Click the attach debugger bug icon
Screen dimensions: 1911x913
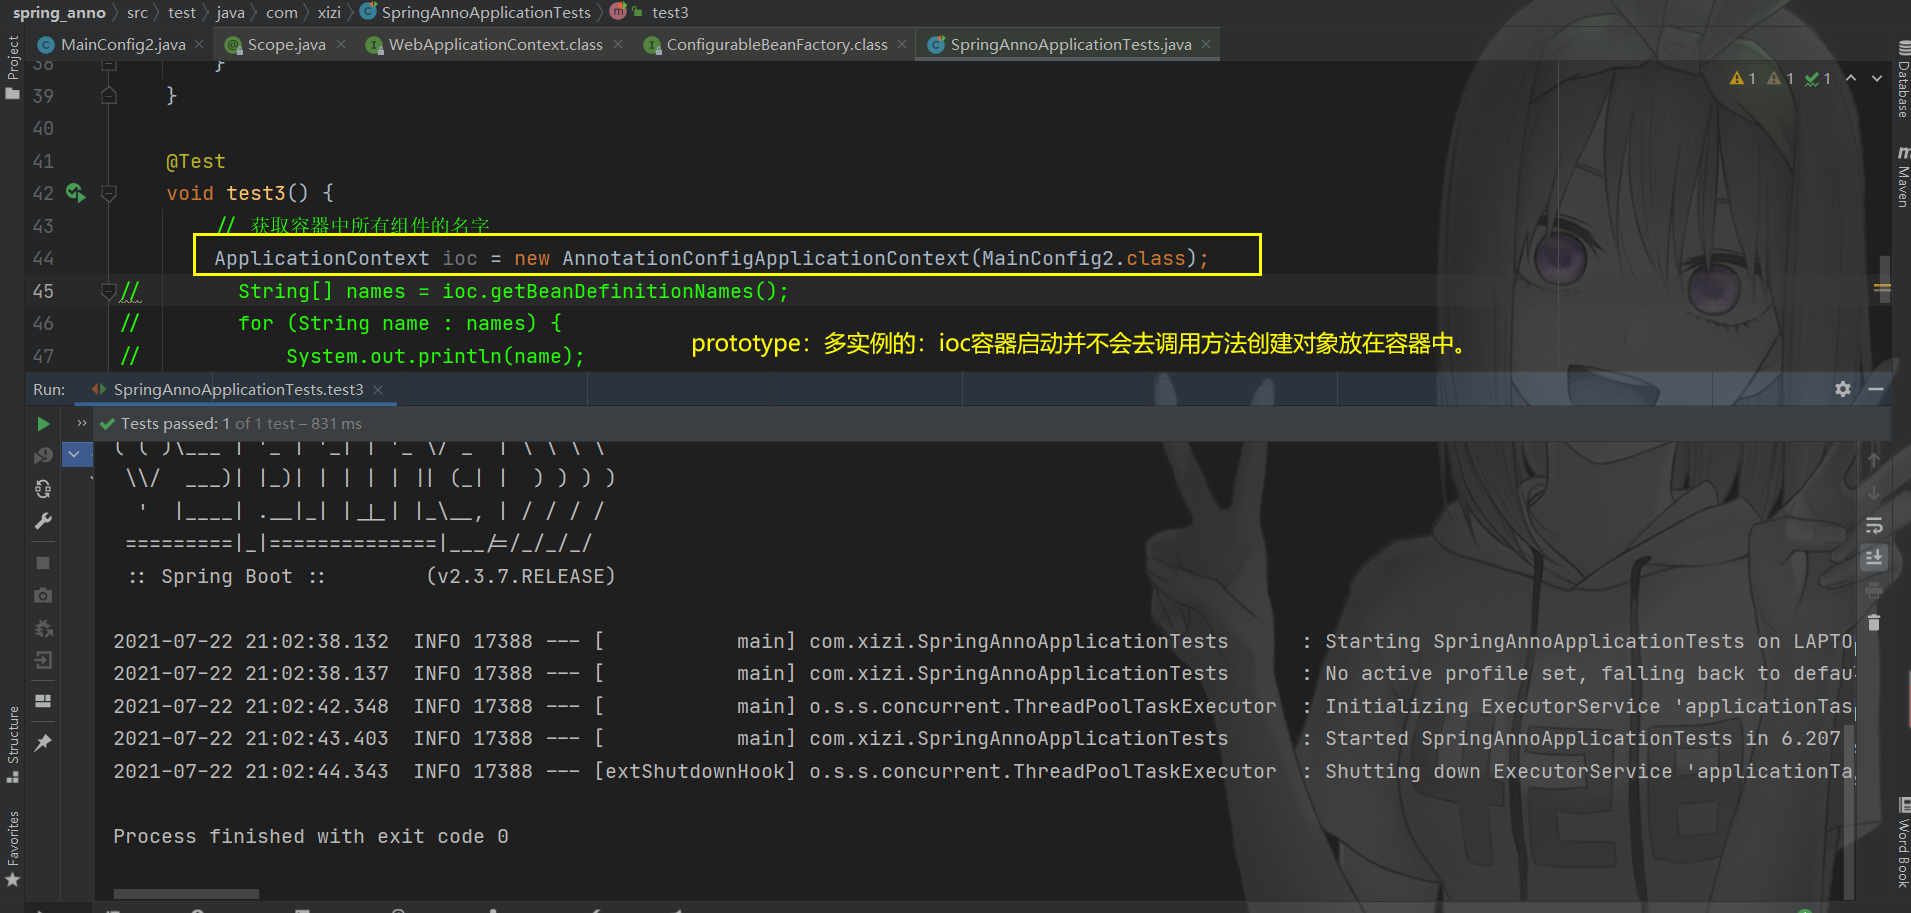[43, 628]
